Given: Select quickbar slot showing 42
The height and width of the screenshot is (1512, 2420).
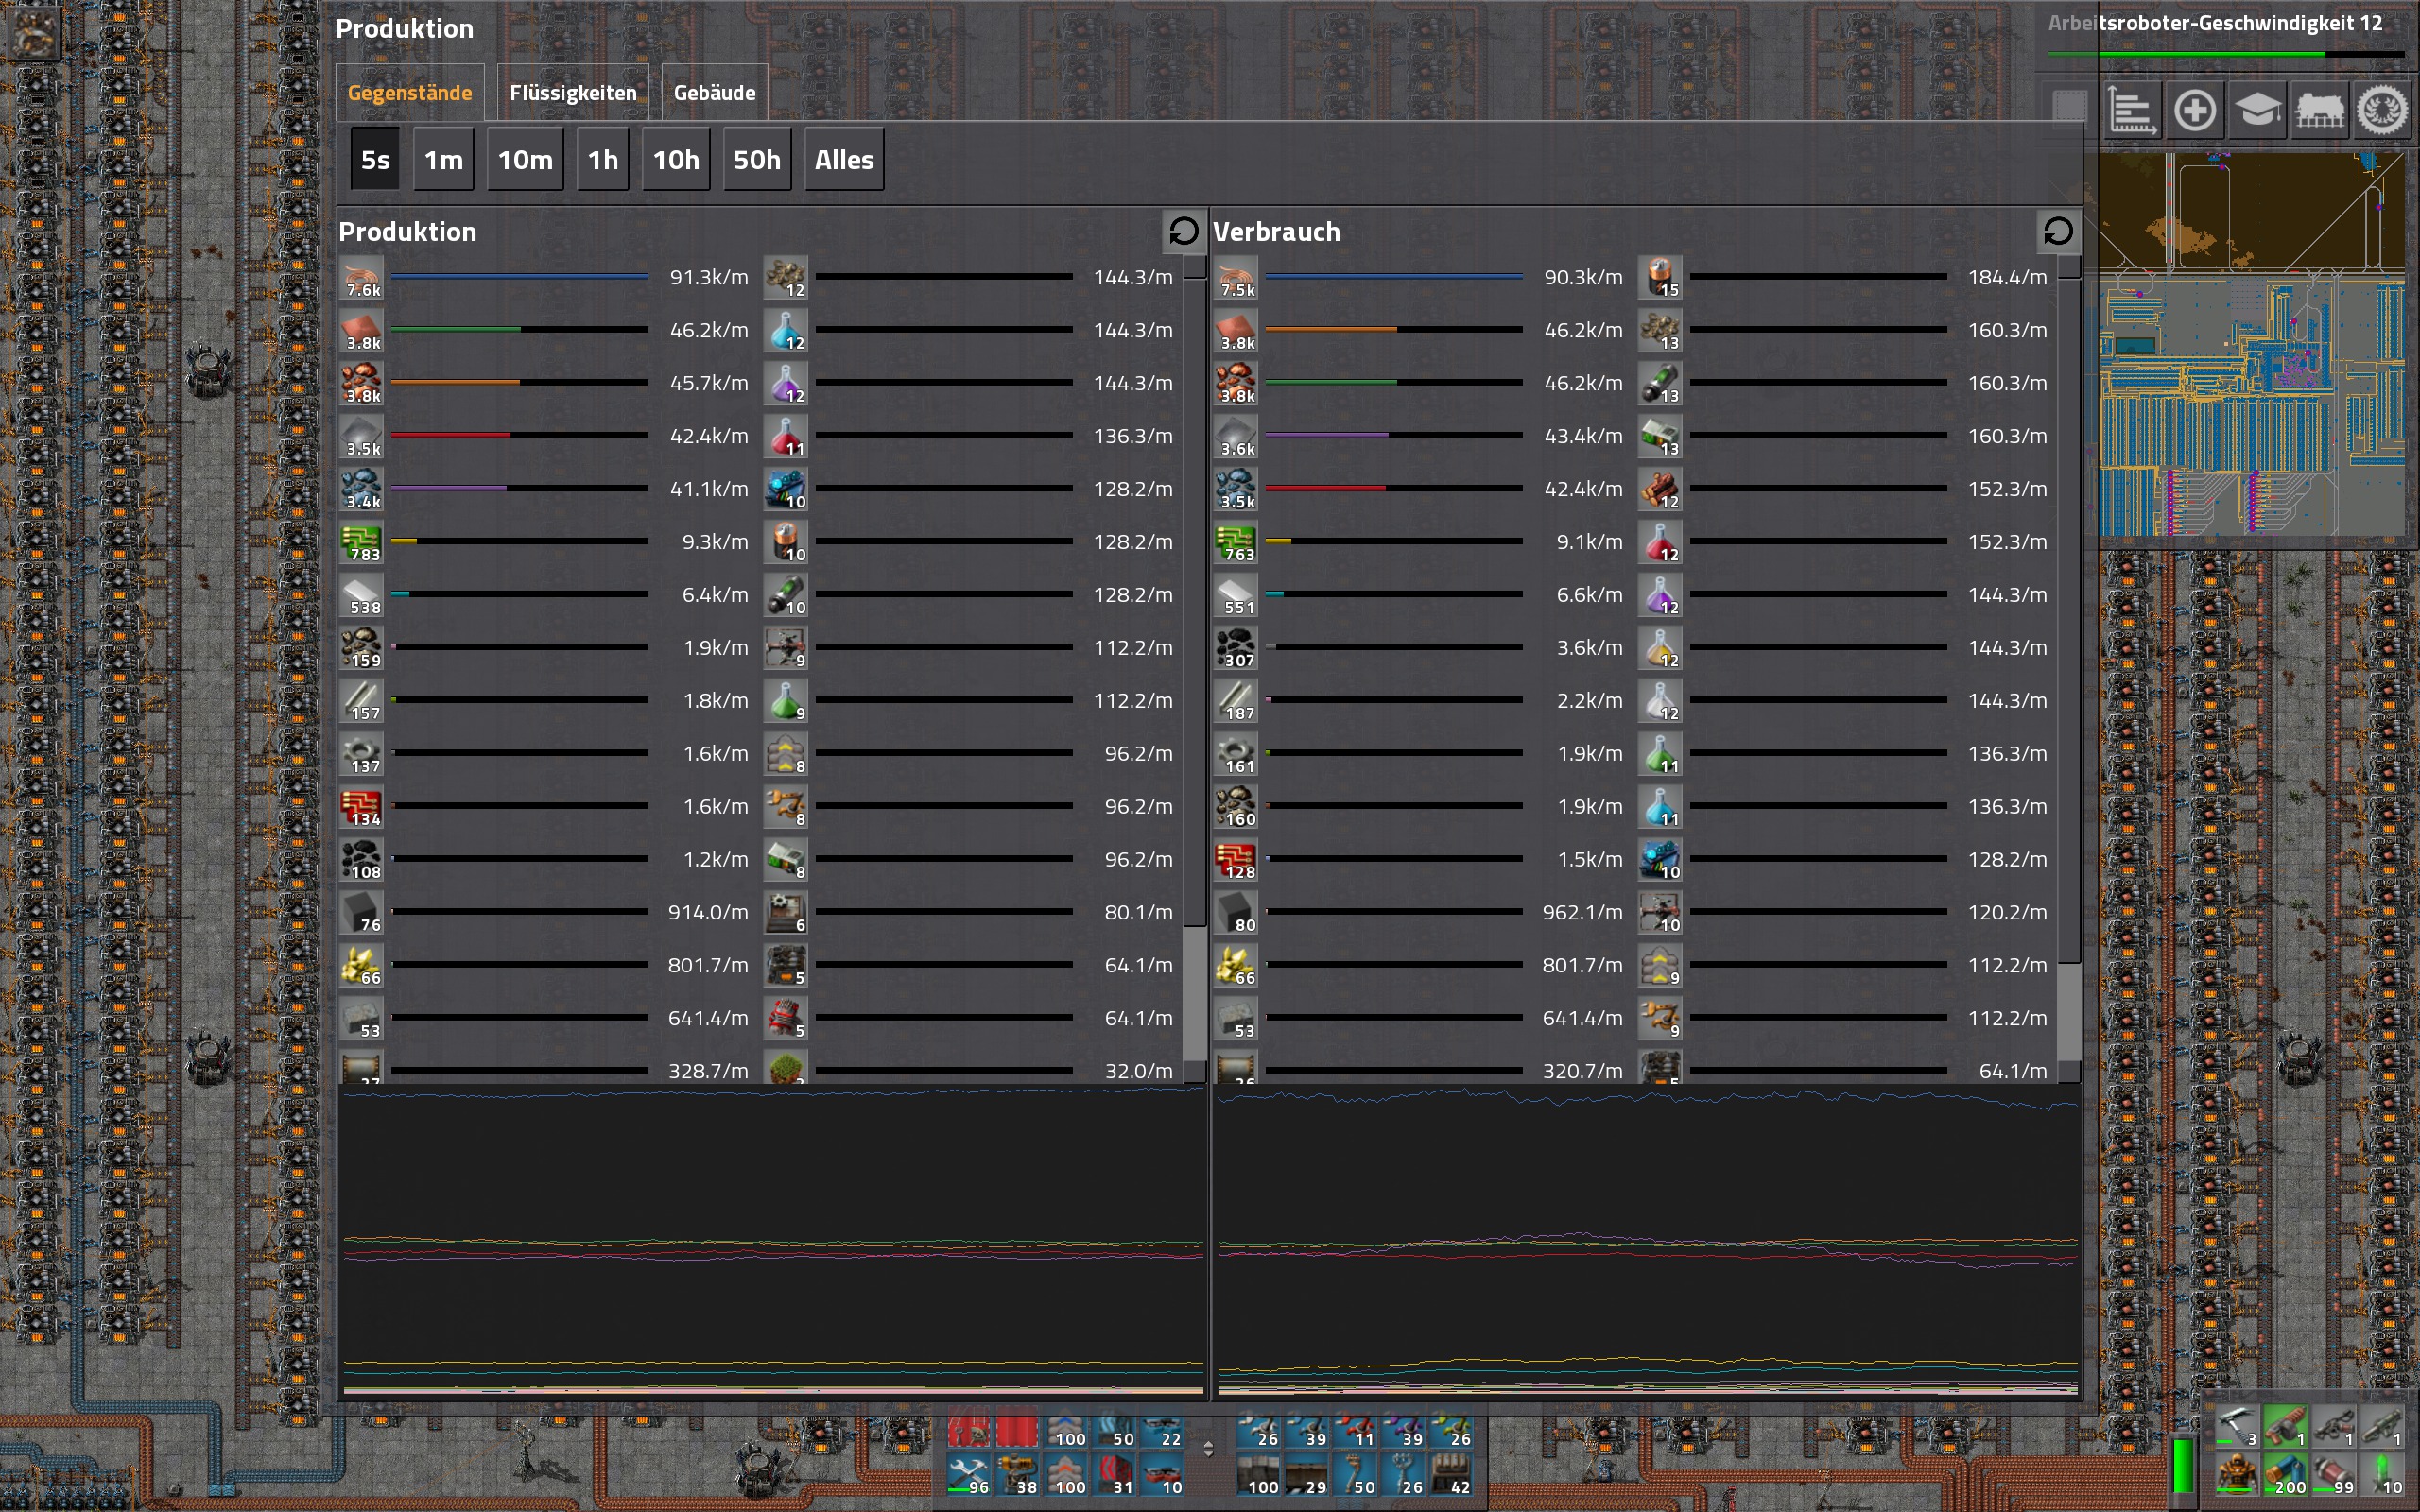Looking at the screenshot, I should click(1451, 1476).
